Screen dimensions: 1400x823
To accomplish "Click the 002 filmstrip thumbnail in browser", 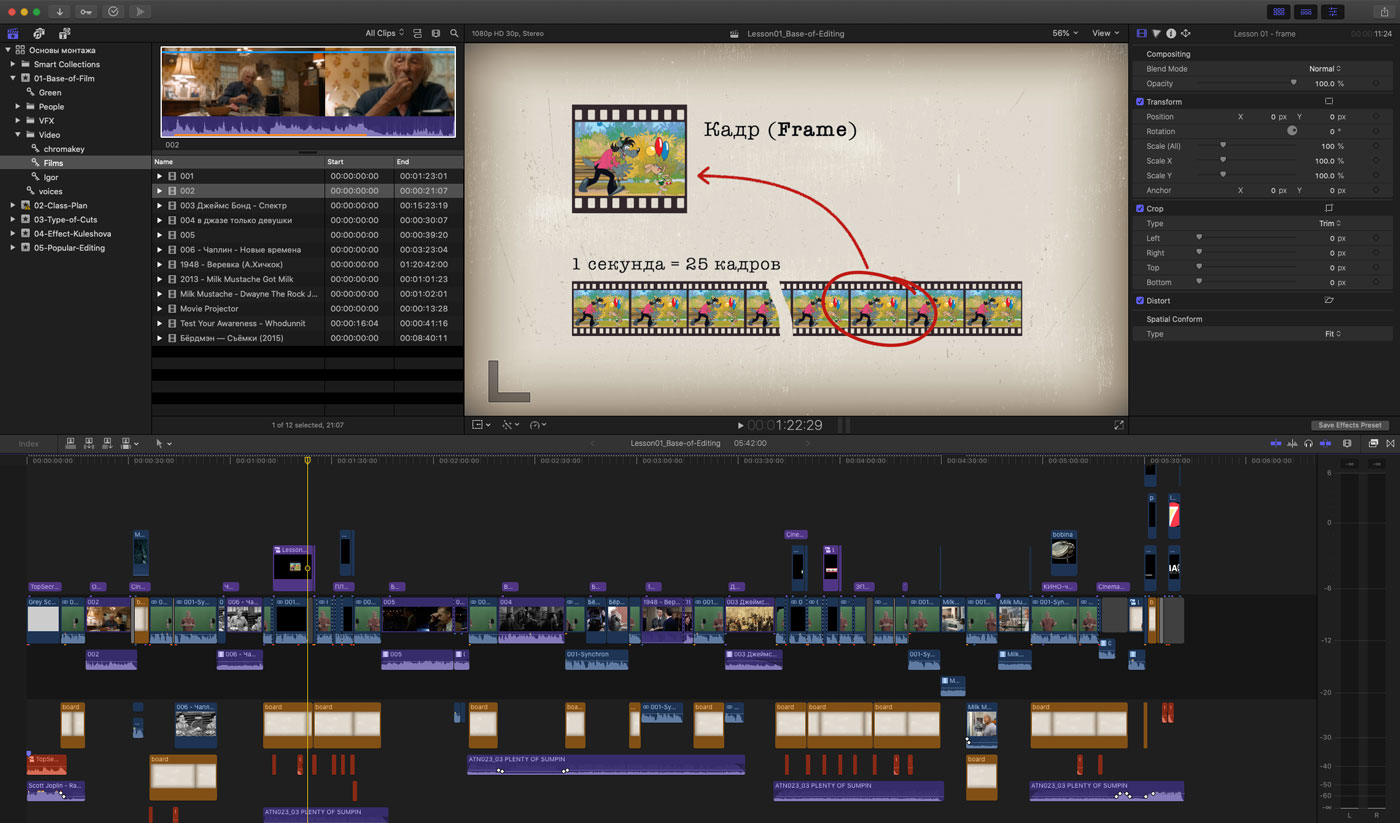I will pyautogui.click(x=308, y=93).
